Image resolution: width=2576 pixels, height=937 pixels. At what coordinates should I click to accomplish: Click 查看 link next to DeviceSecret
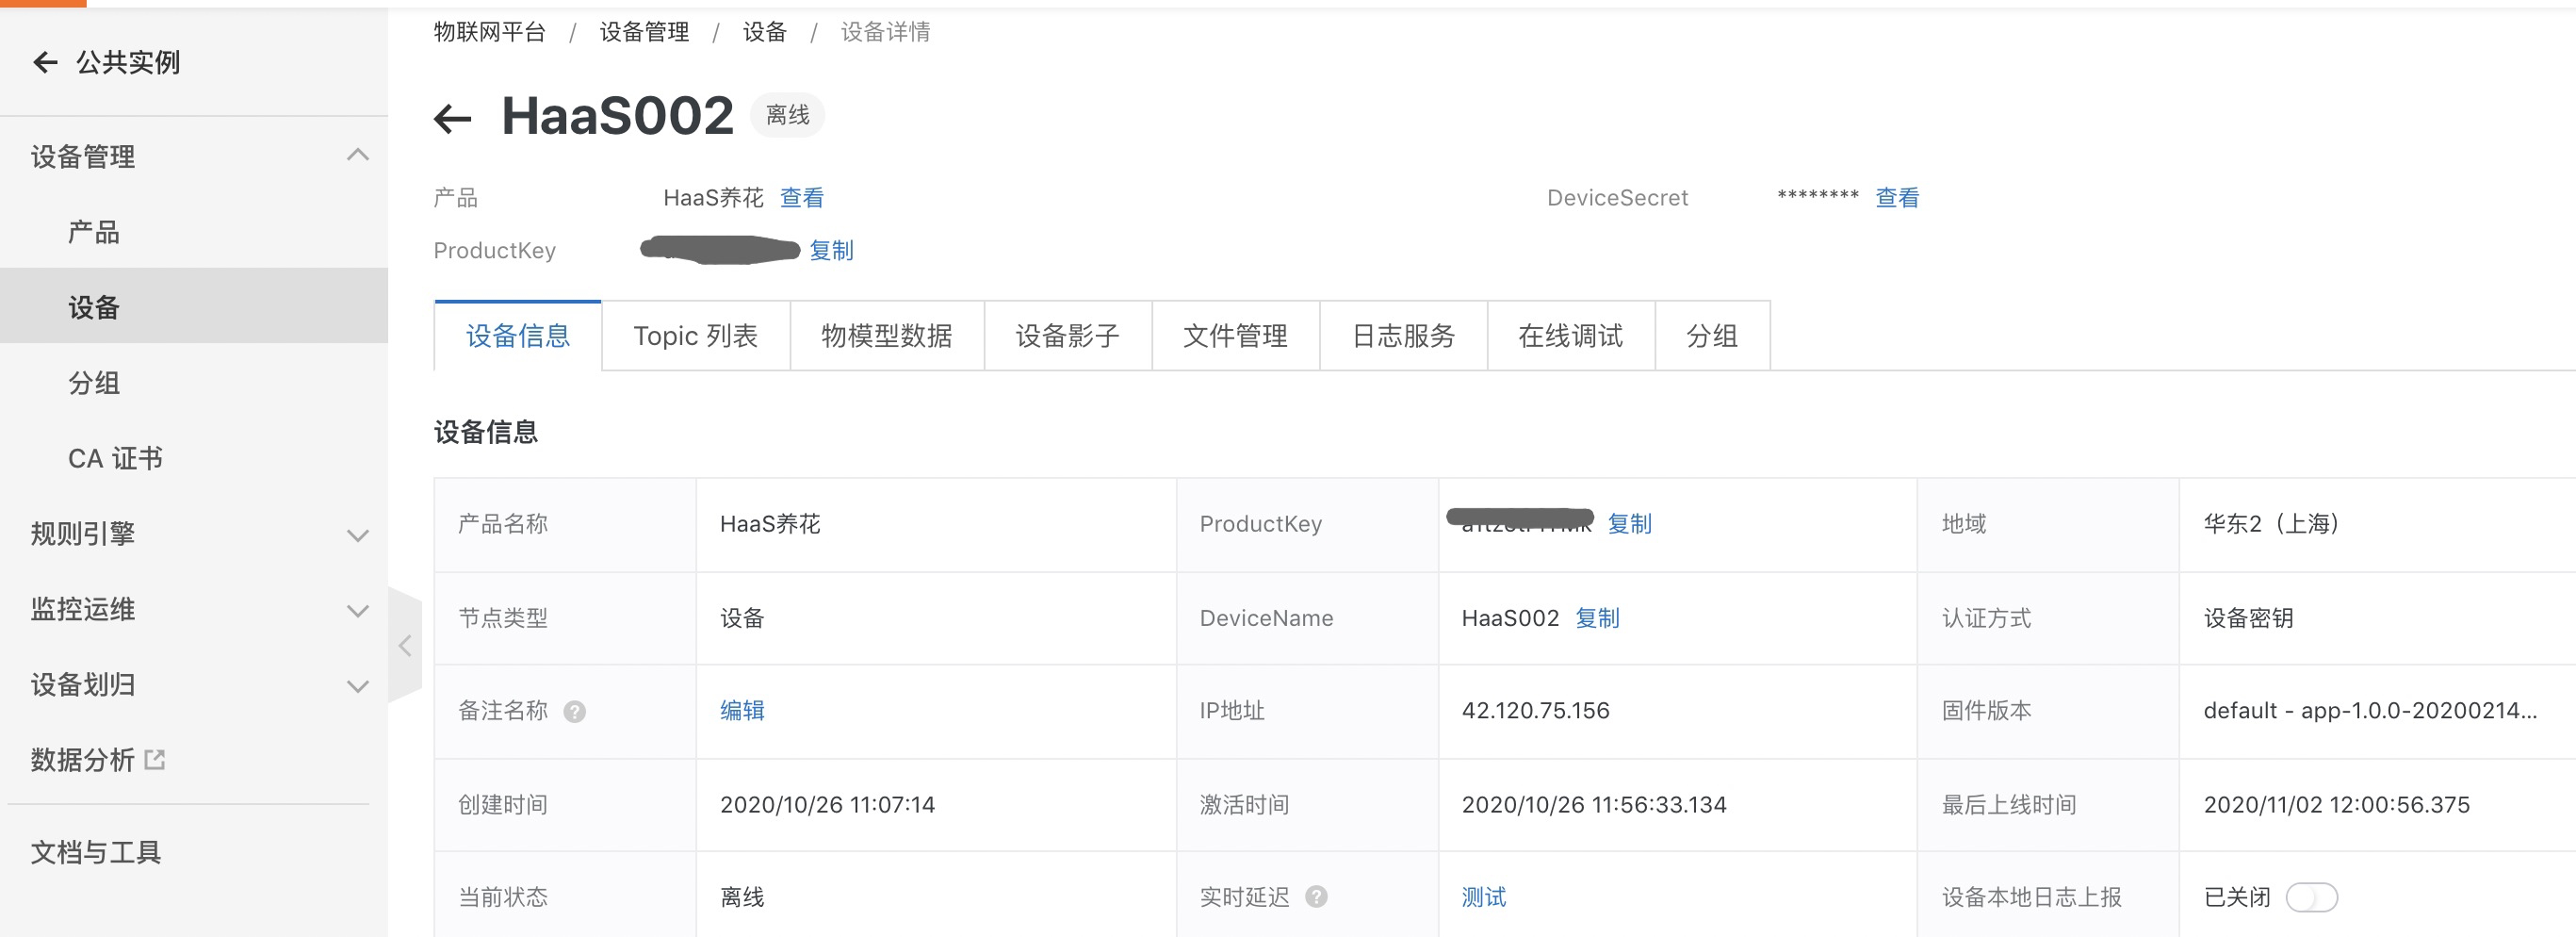pyautogui.click(x=1896, y=198)
